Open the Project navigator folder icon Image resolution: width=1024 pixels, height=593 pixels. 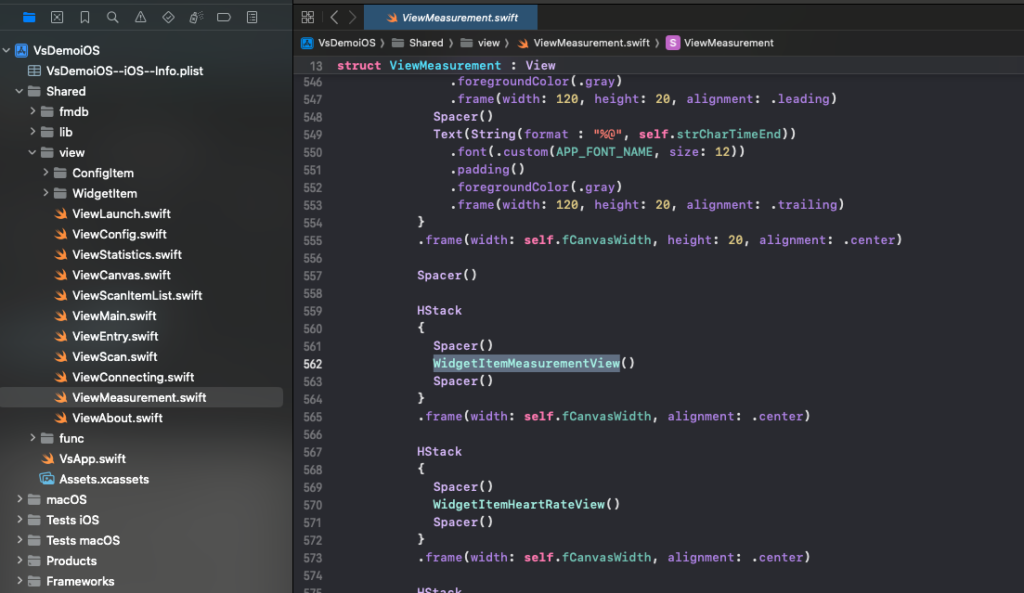tap(29, 17)
